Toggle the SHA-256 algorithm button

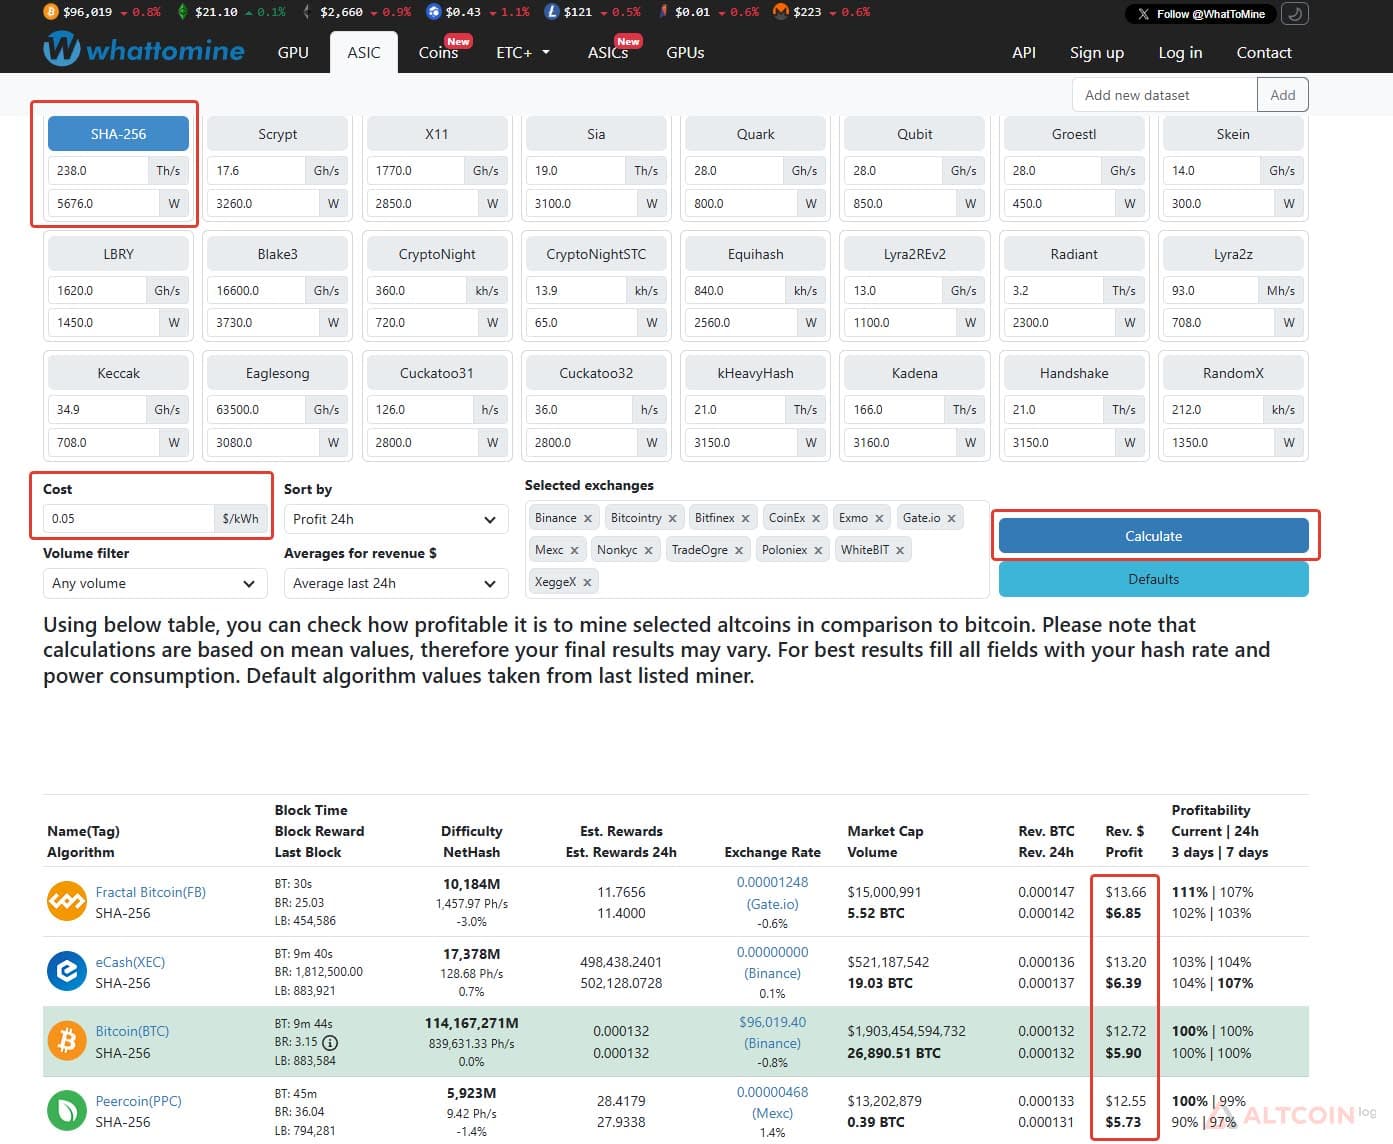(x=118, y=134)
